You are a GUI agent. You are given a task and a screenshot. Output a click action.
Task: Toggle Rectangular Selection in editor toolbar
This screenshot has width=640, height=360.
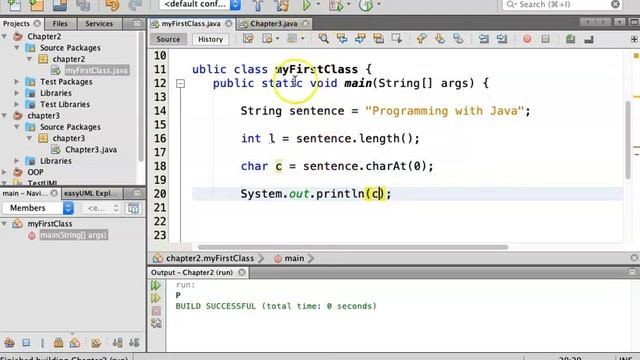click(x=397, y=39)
